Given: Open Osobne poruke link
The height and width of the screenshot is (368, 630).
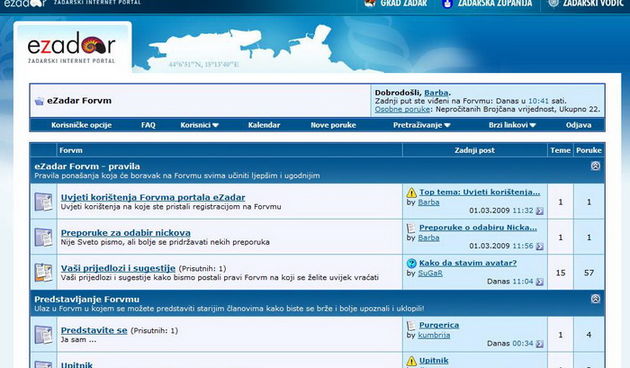Looking at the screenshot, I should pos(402,109).
